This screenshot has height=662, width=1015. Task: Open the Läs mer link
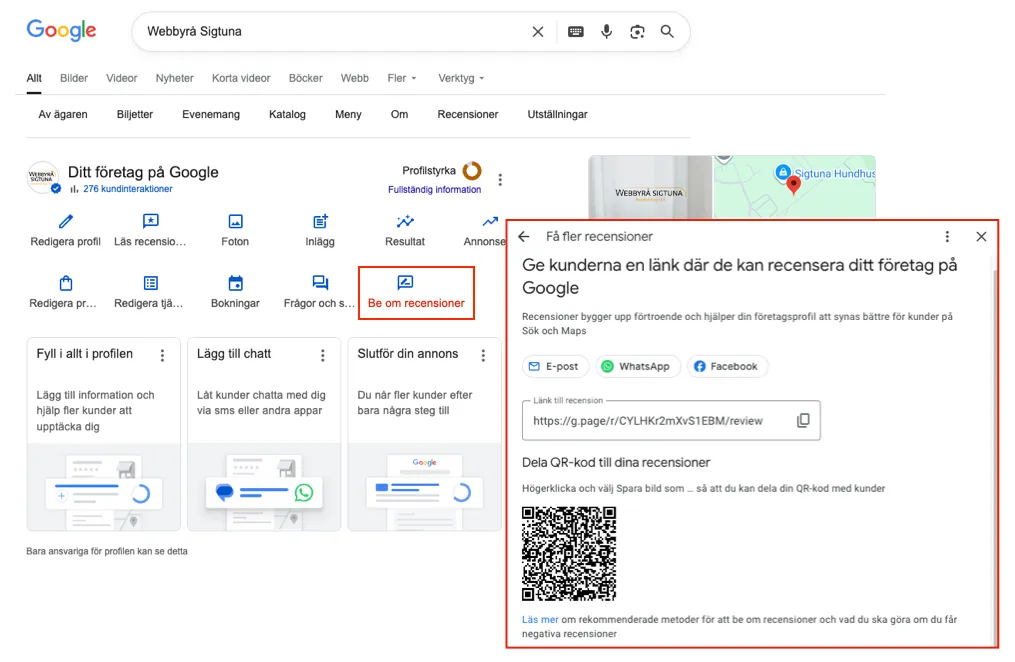540,619
